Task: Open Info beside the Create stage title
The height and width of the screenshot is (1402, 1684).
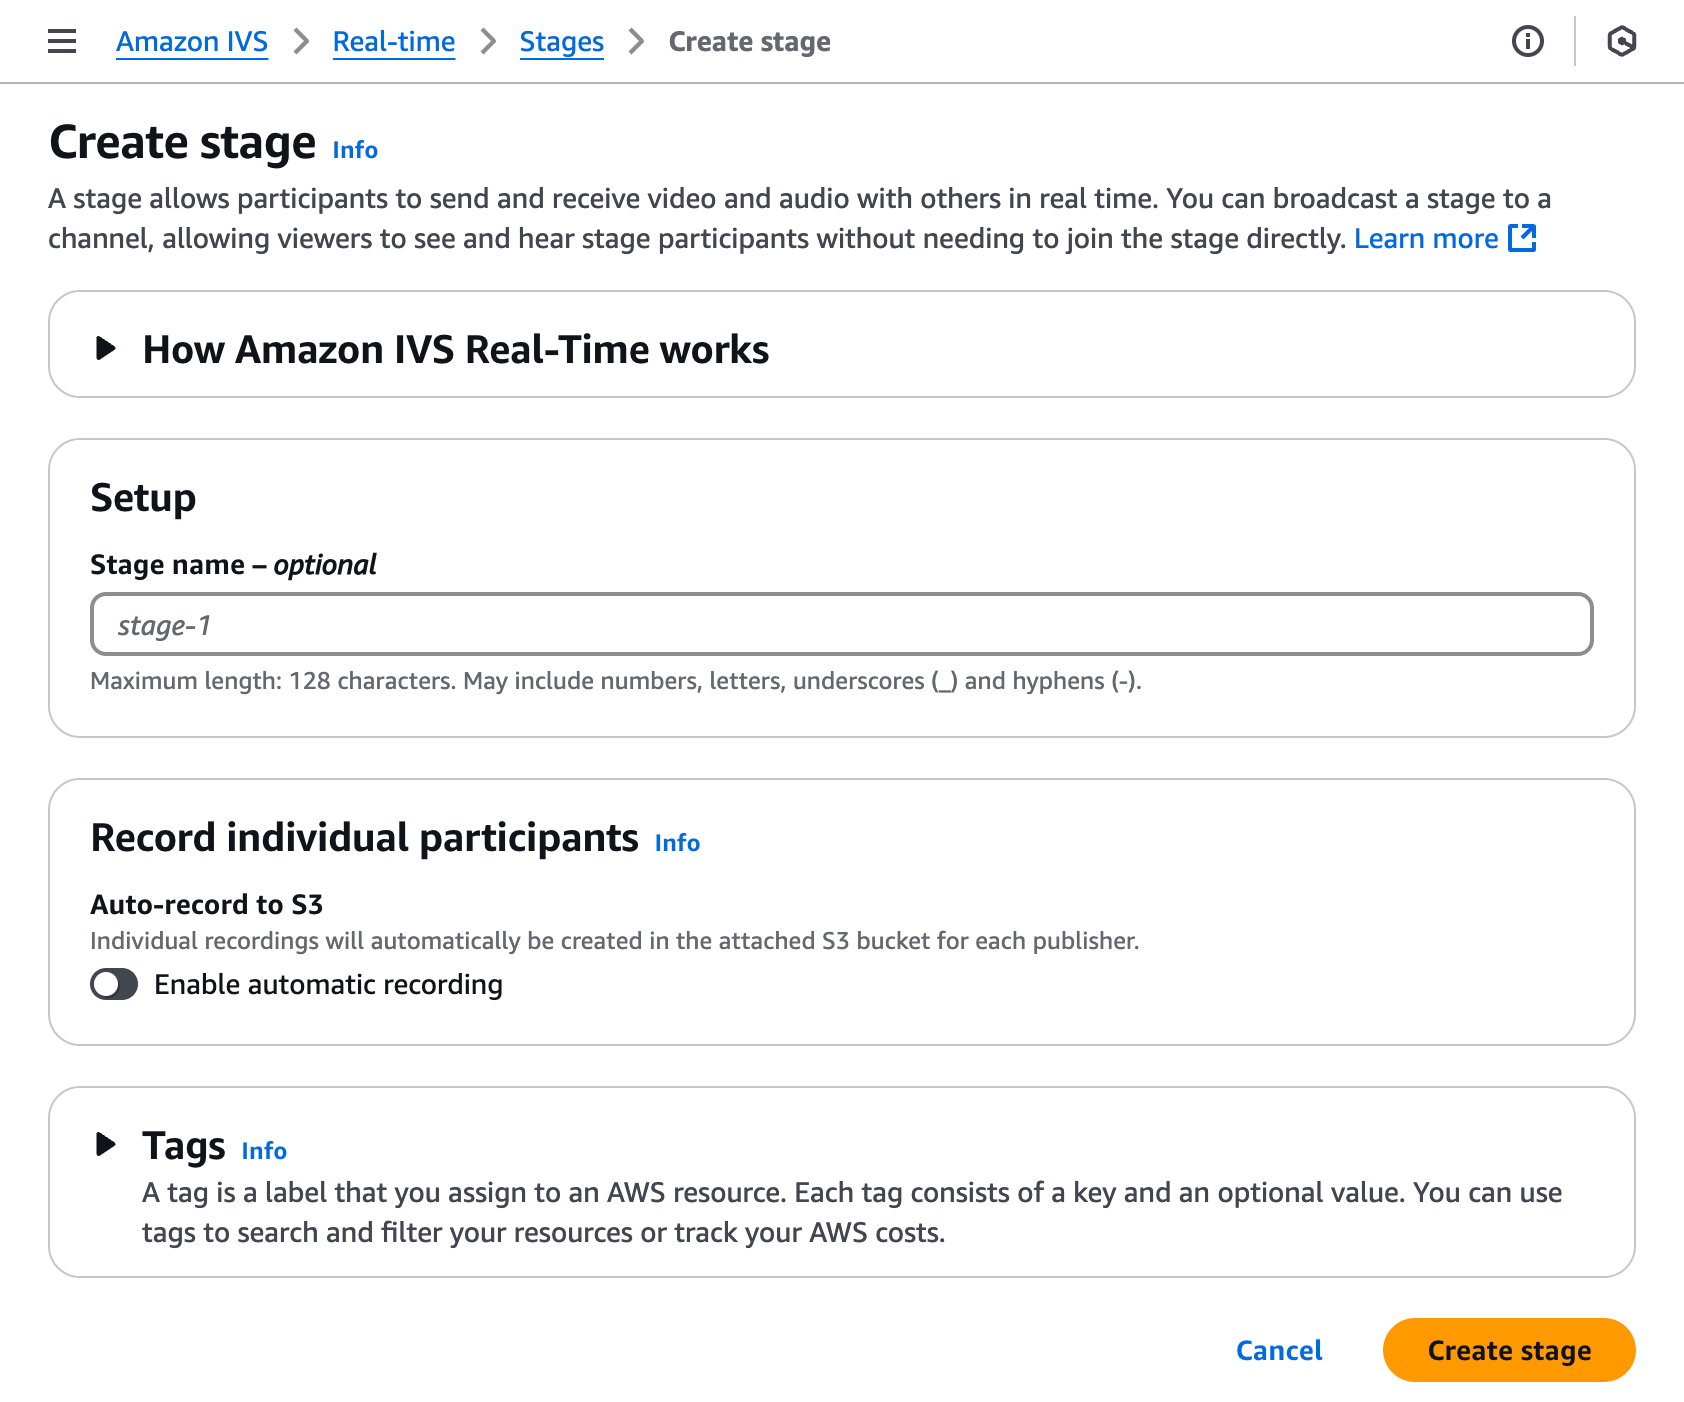Action: (355, 150)
